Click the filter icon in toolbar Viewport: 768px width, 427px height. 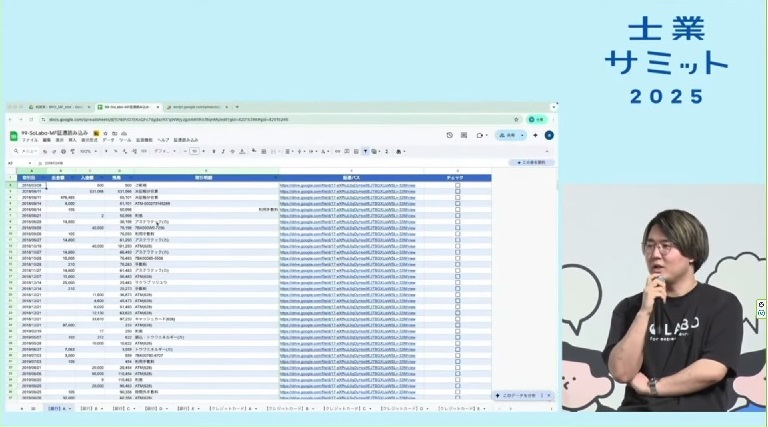(x=365, y=151)
